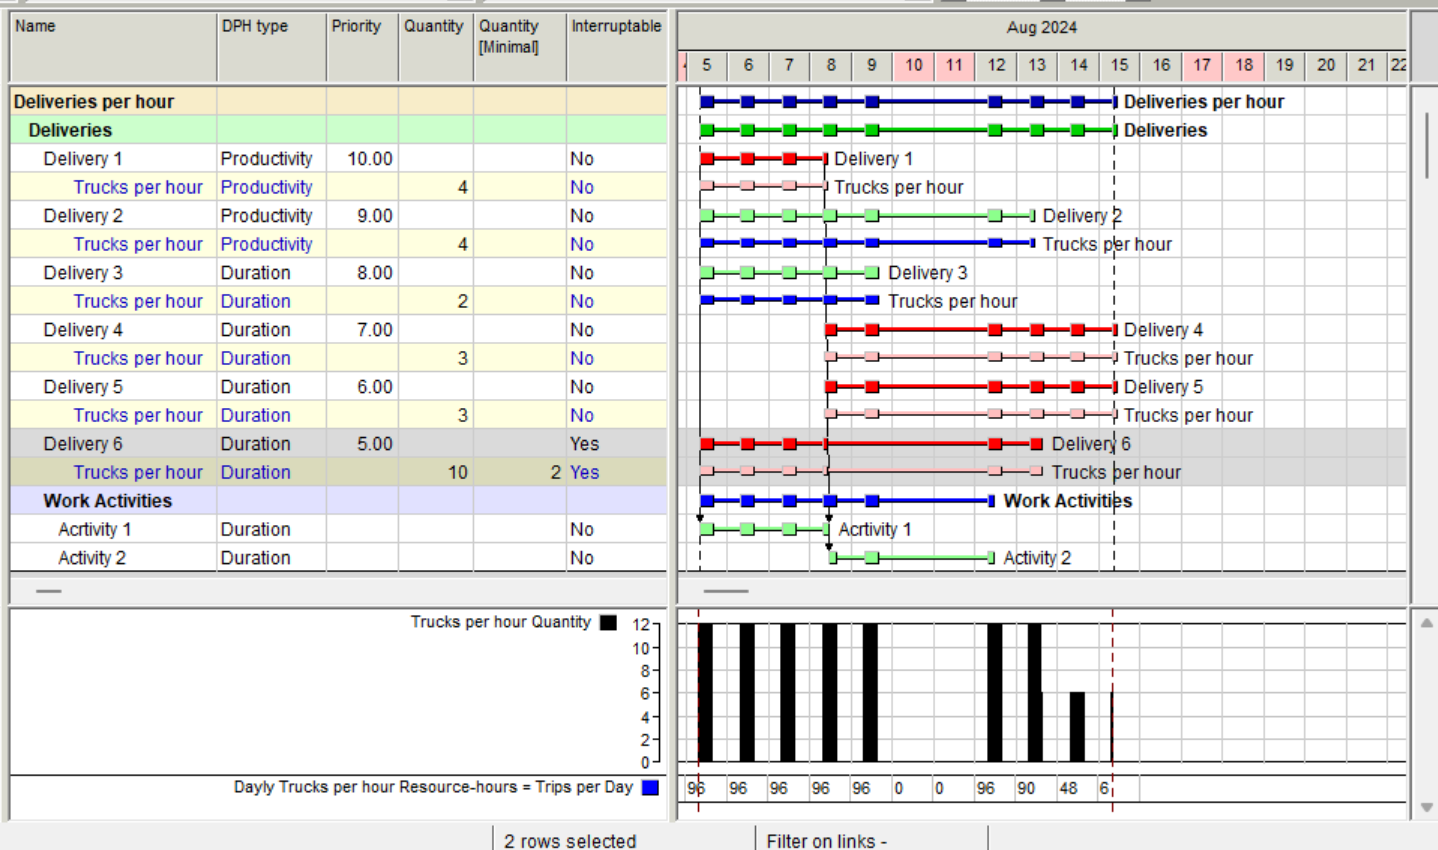
Task: Click the 10.00 priority cell
Action: pos(363,159)
